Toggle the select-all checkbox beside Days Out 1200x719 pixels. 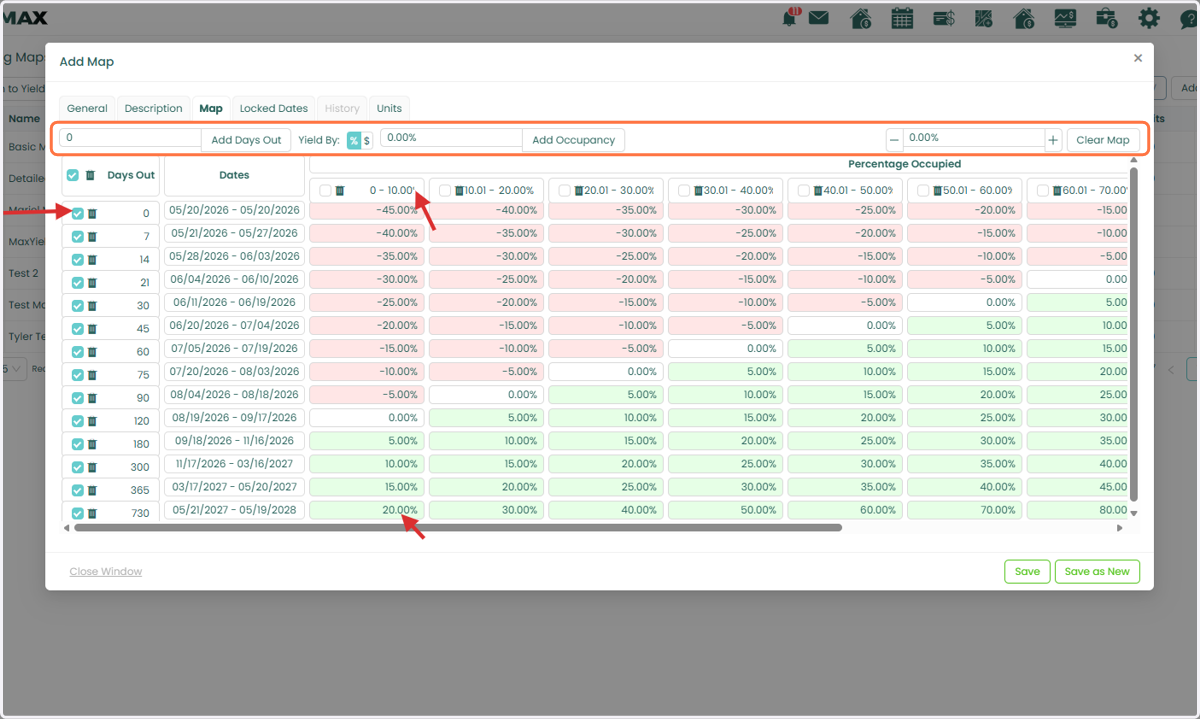coord(72,175)
